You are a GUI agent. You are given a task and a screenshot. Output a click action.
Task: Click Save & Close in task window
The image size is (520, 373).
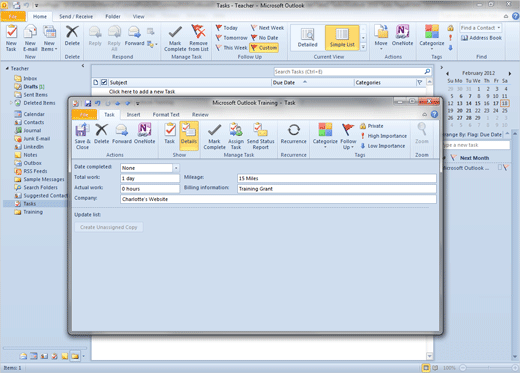click(82, 136)
